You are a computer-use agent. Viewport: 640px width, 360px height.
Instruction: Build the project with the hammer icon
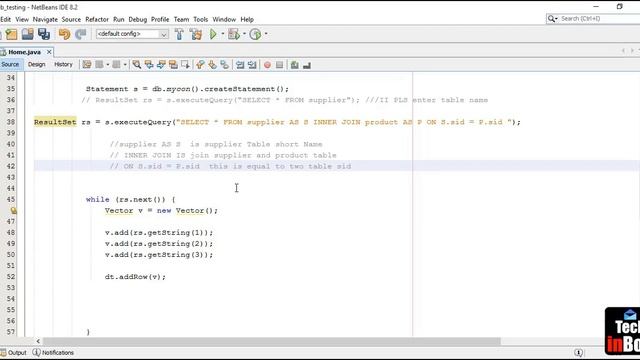179,34
